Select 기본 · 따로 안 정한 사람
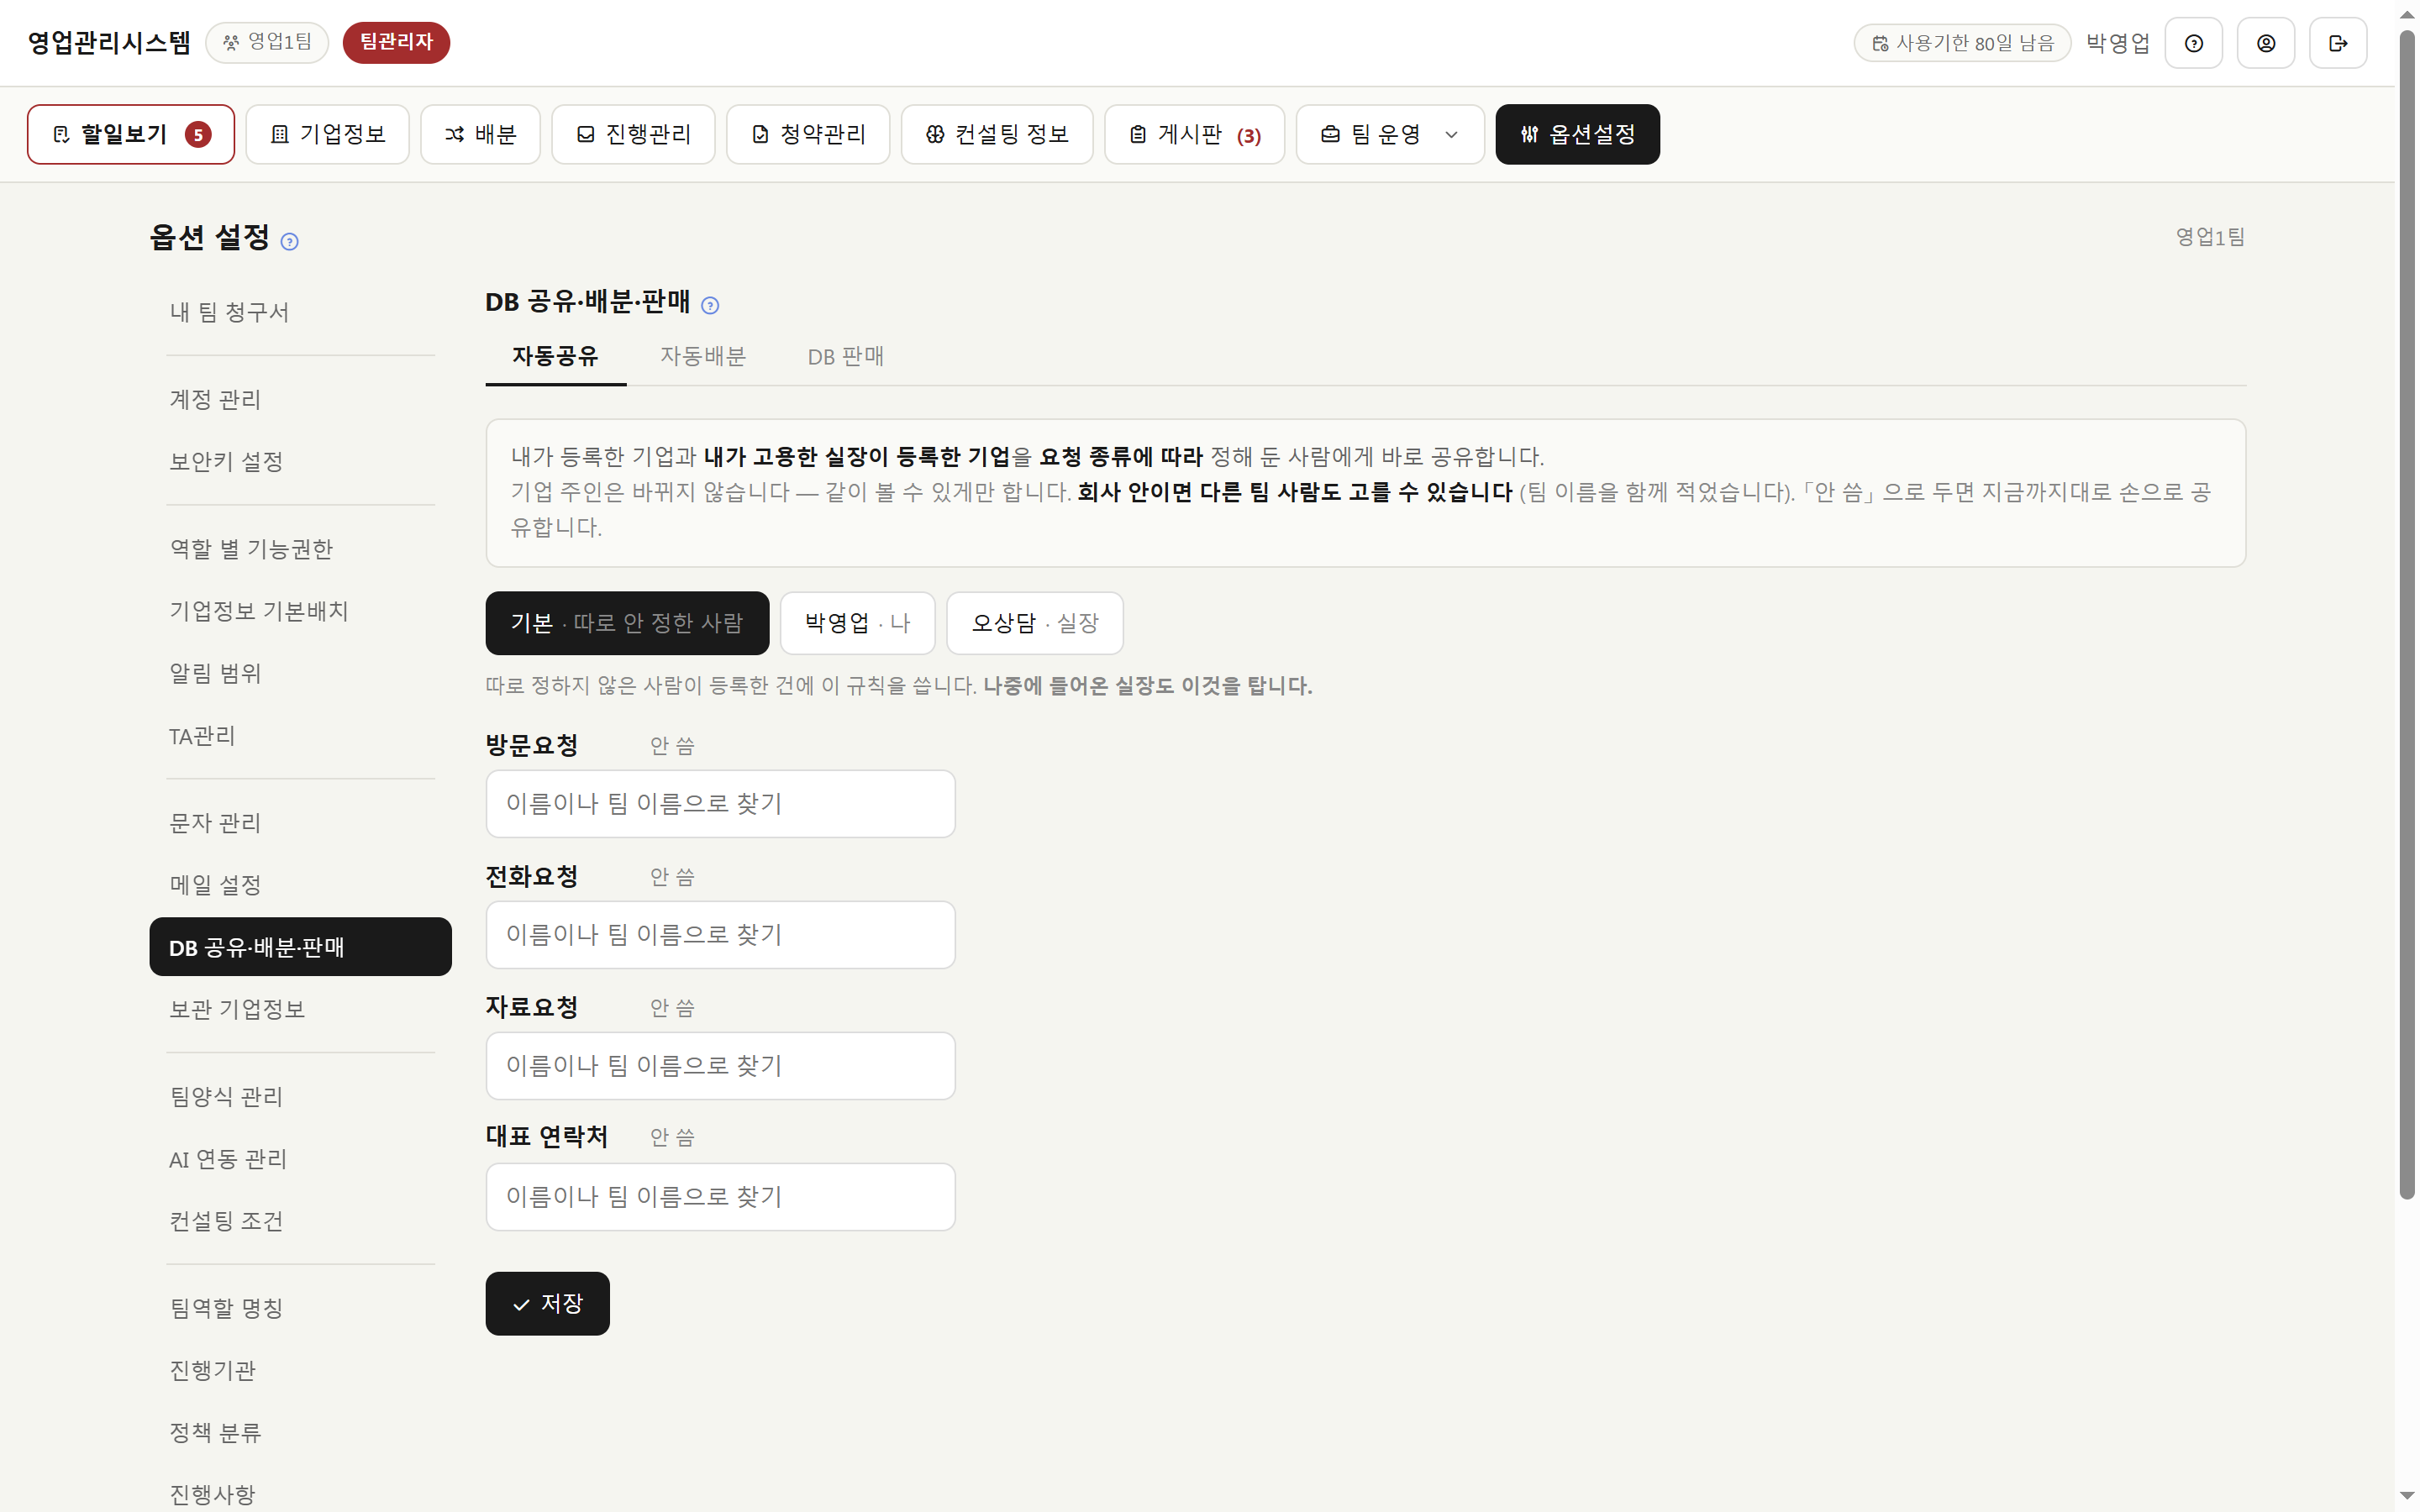 pos(627,623)
